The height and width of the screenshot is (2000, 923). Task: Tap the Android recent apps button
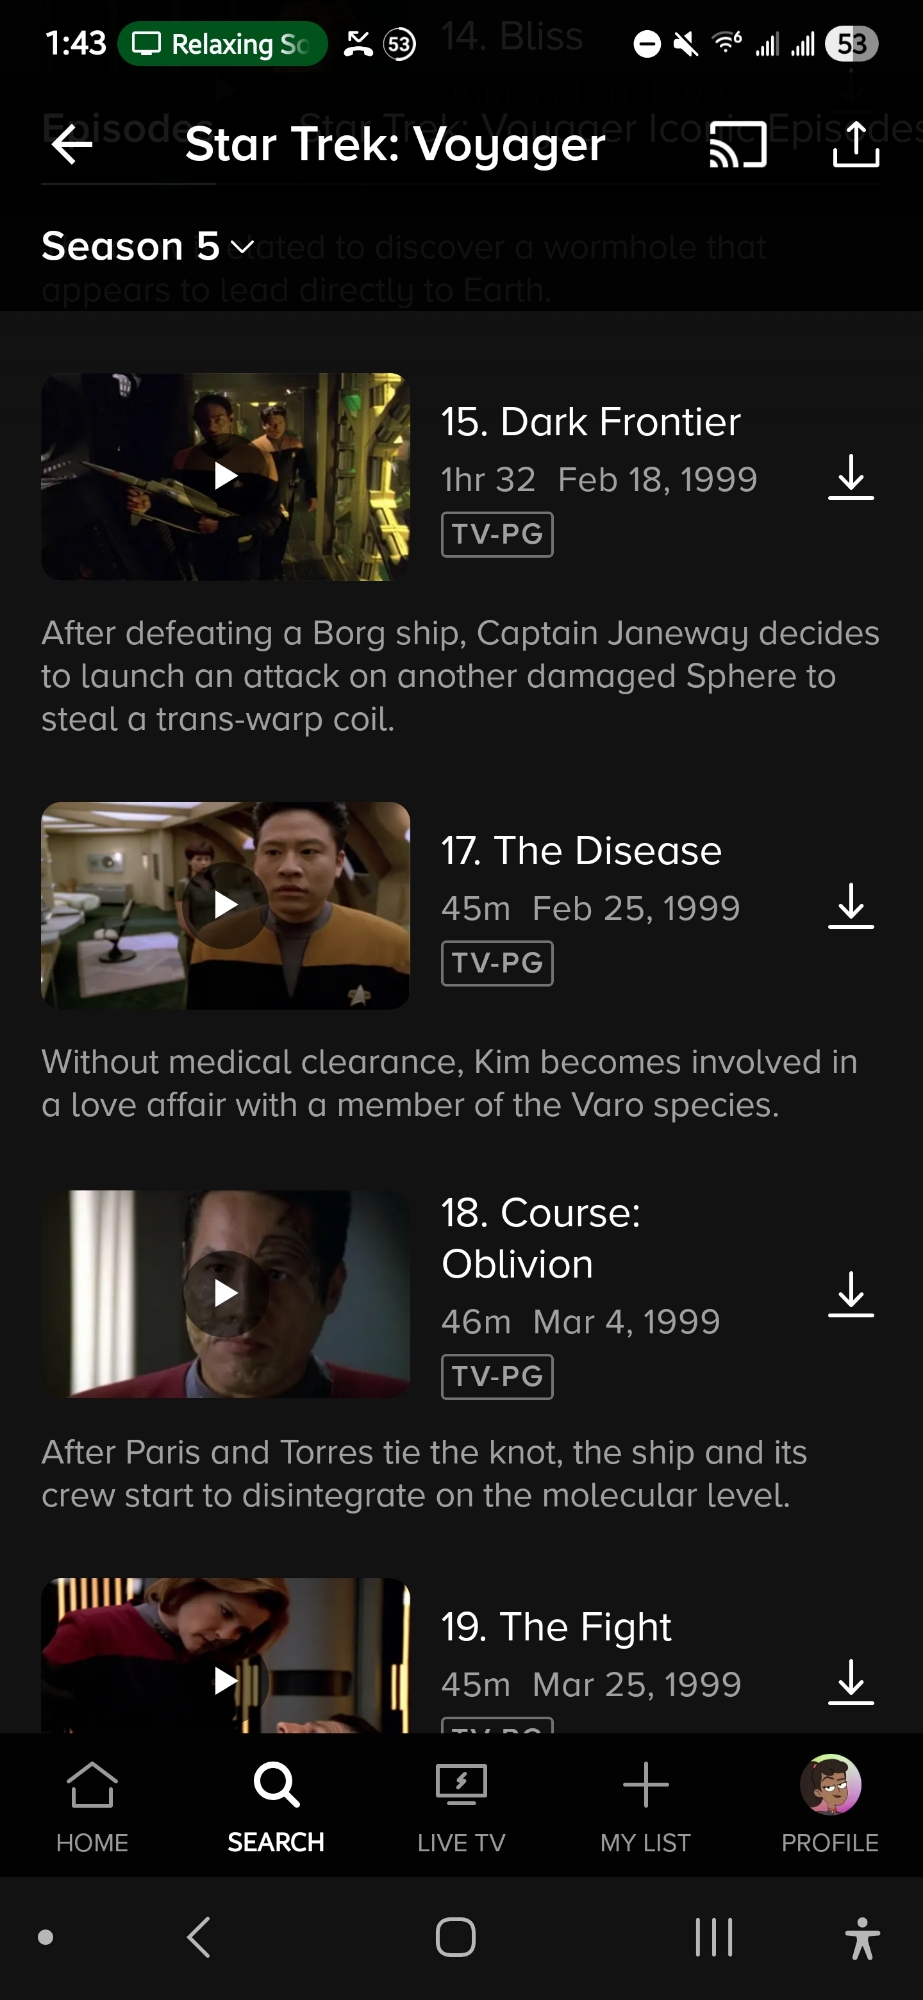pos(714,1937)
